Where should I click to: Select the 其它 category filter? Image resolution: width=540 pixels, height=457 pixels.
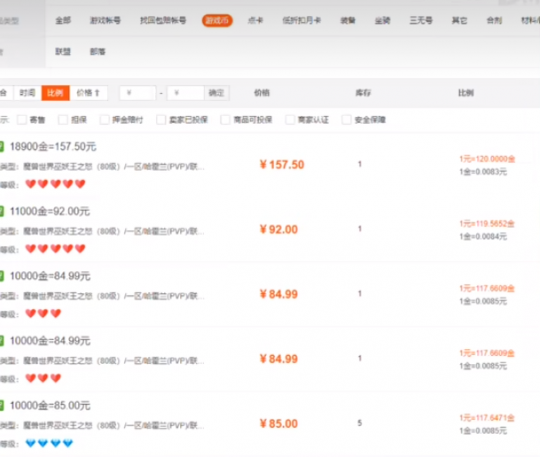click(459, 20)
